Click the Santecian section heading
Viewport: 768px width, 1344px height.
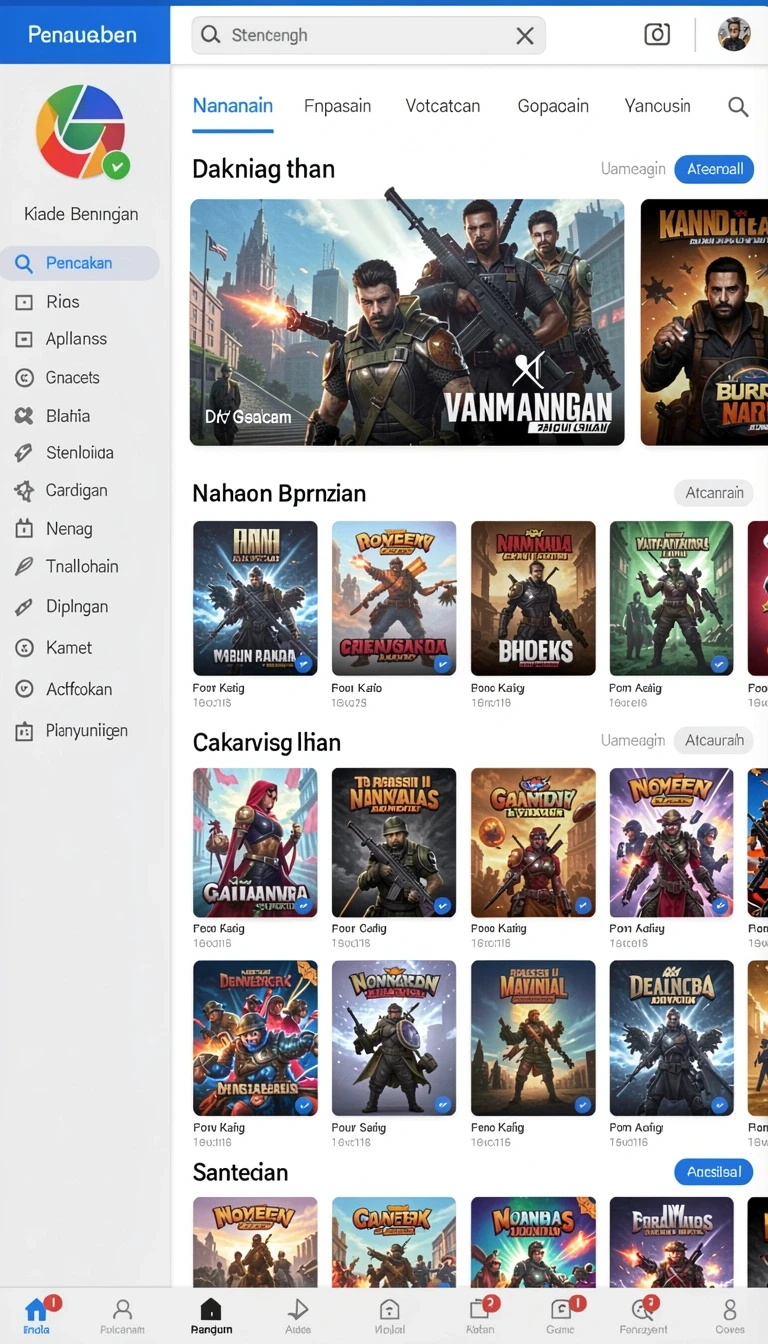click(x=240, y=1172)
